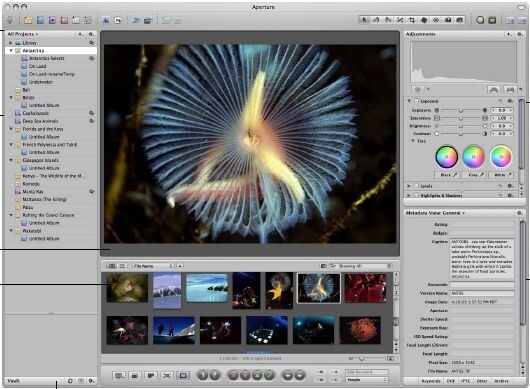Switch browser to grid view
The image size is (530, 389).
click(x=111, y=266)
